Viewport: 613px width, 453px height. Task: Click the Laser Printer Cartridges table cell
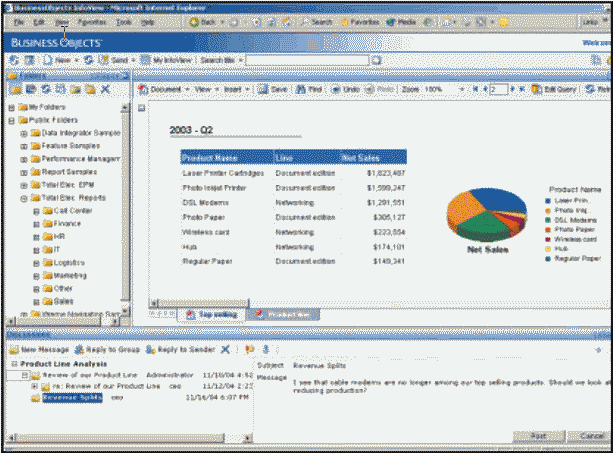tap(223, 173)
